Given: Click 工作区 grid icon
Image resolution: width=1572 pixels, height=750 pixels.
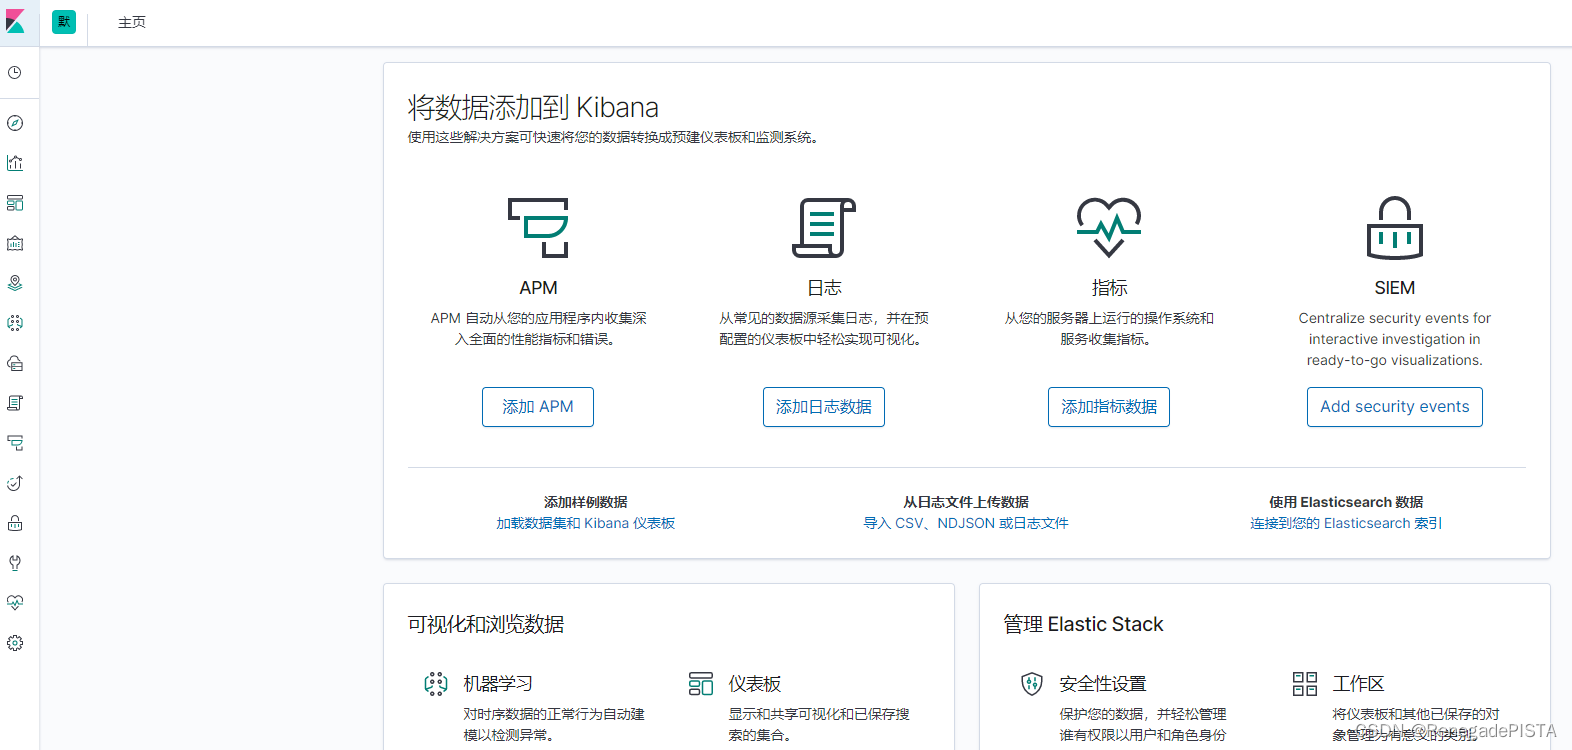Looking at the screenshot, I should (x=1305, y=684).
